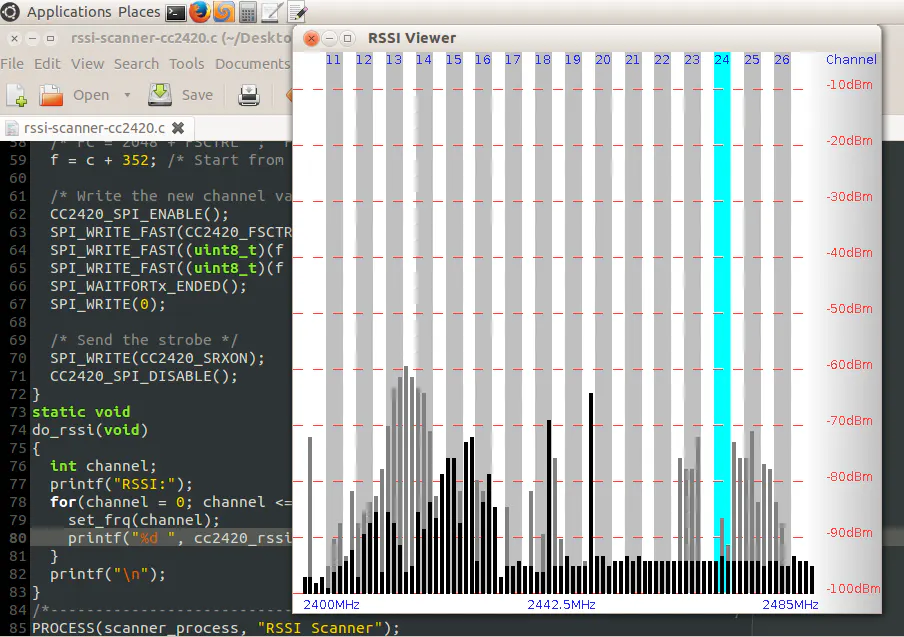Click code line CC2420_SPI_ENABLE();
The width and height of the screenshot is (904, 637).
click(139, 214)
